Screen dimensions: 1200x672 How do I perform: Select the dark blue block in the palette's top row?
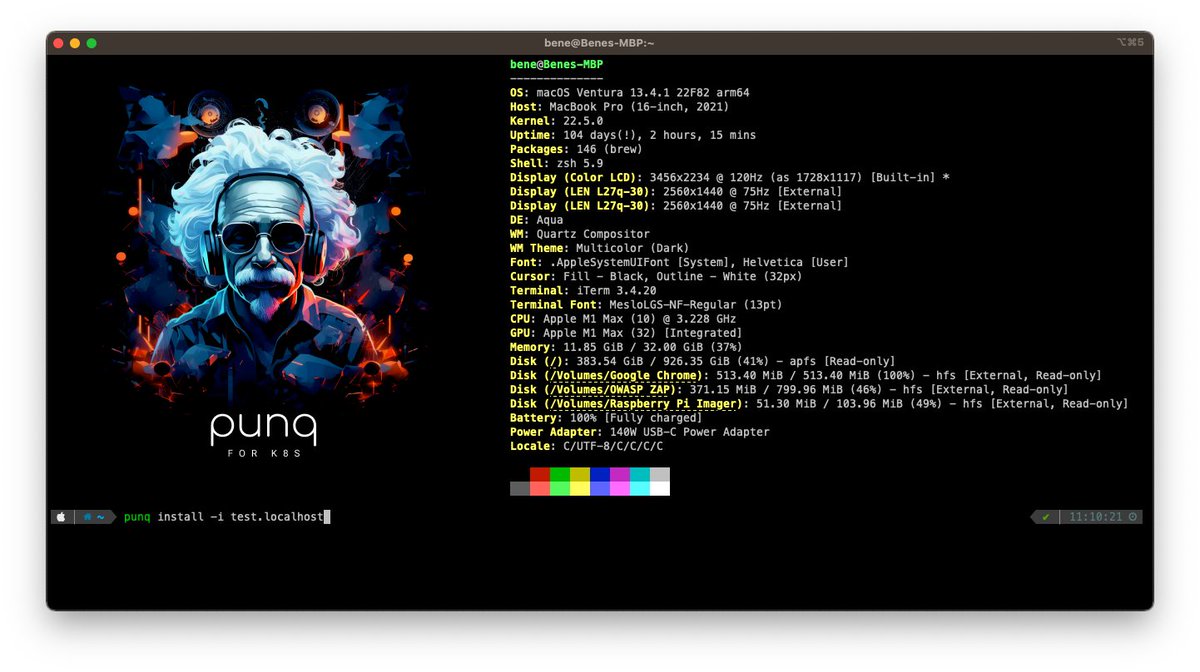(x=600, y=474)
